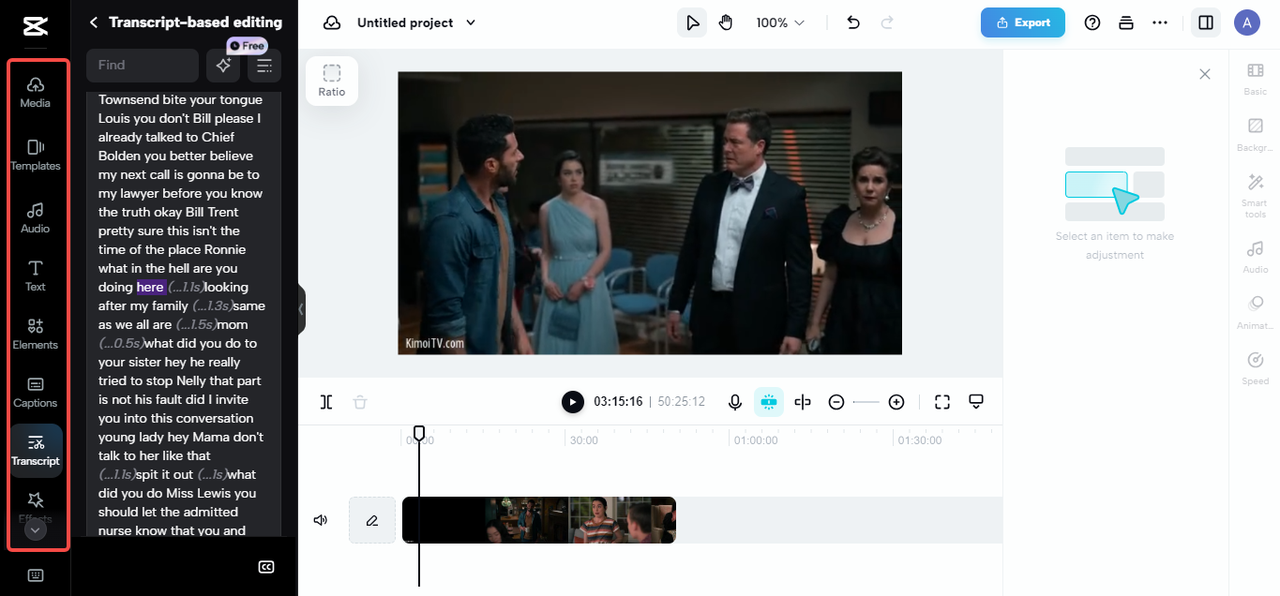Viewport: 1280px width, 596px height.
Task: Open the user account avatar
Action: click(x=1247, y=22)
